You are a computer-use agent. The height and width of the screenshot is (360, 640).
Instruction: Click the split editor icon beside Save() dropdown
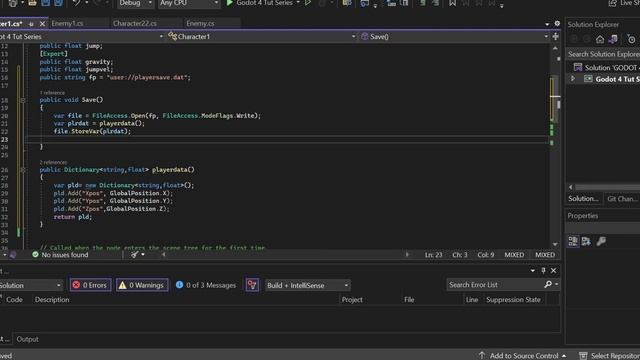pos(556,37)
